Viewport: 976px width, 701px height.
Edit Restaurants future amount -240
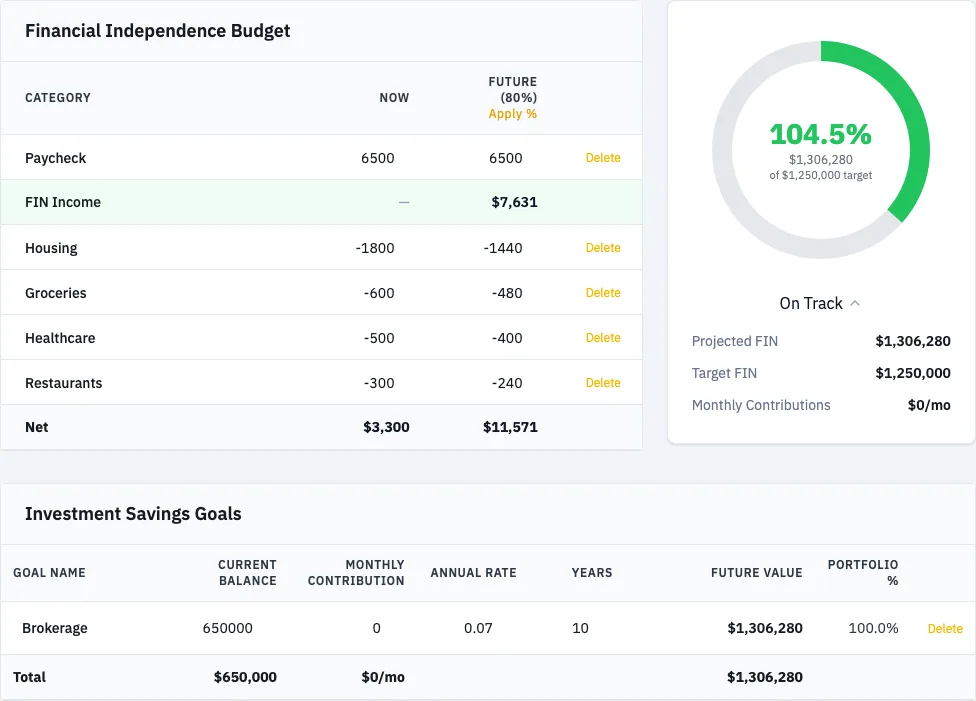[507, 383]
